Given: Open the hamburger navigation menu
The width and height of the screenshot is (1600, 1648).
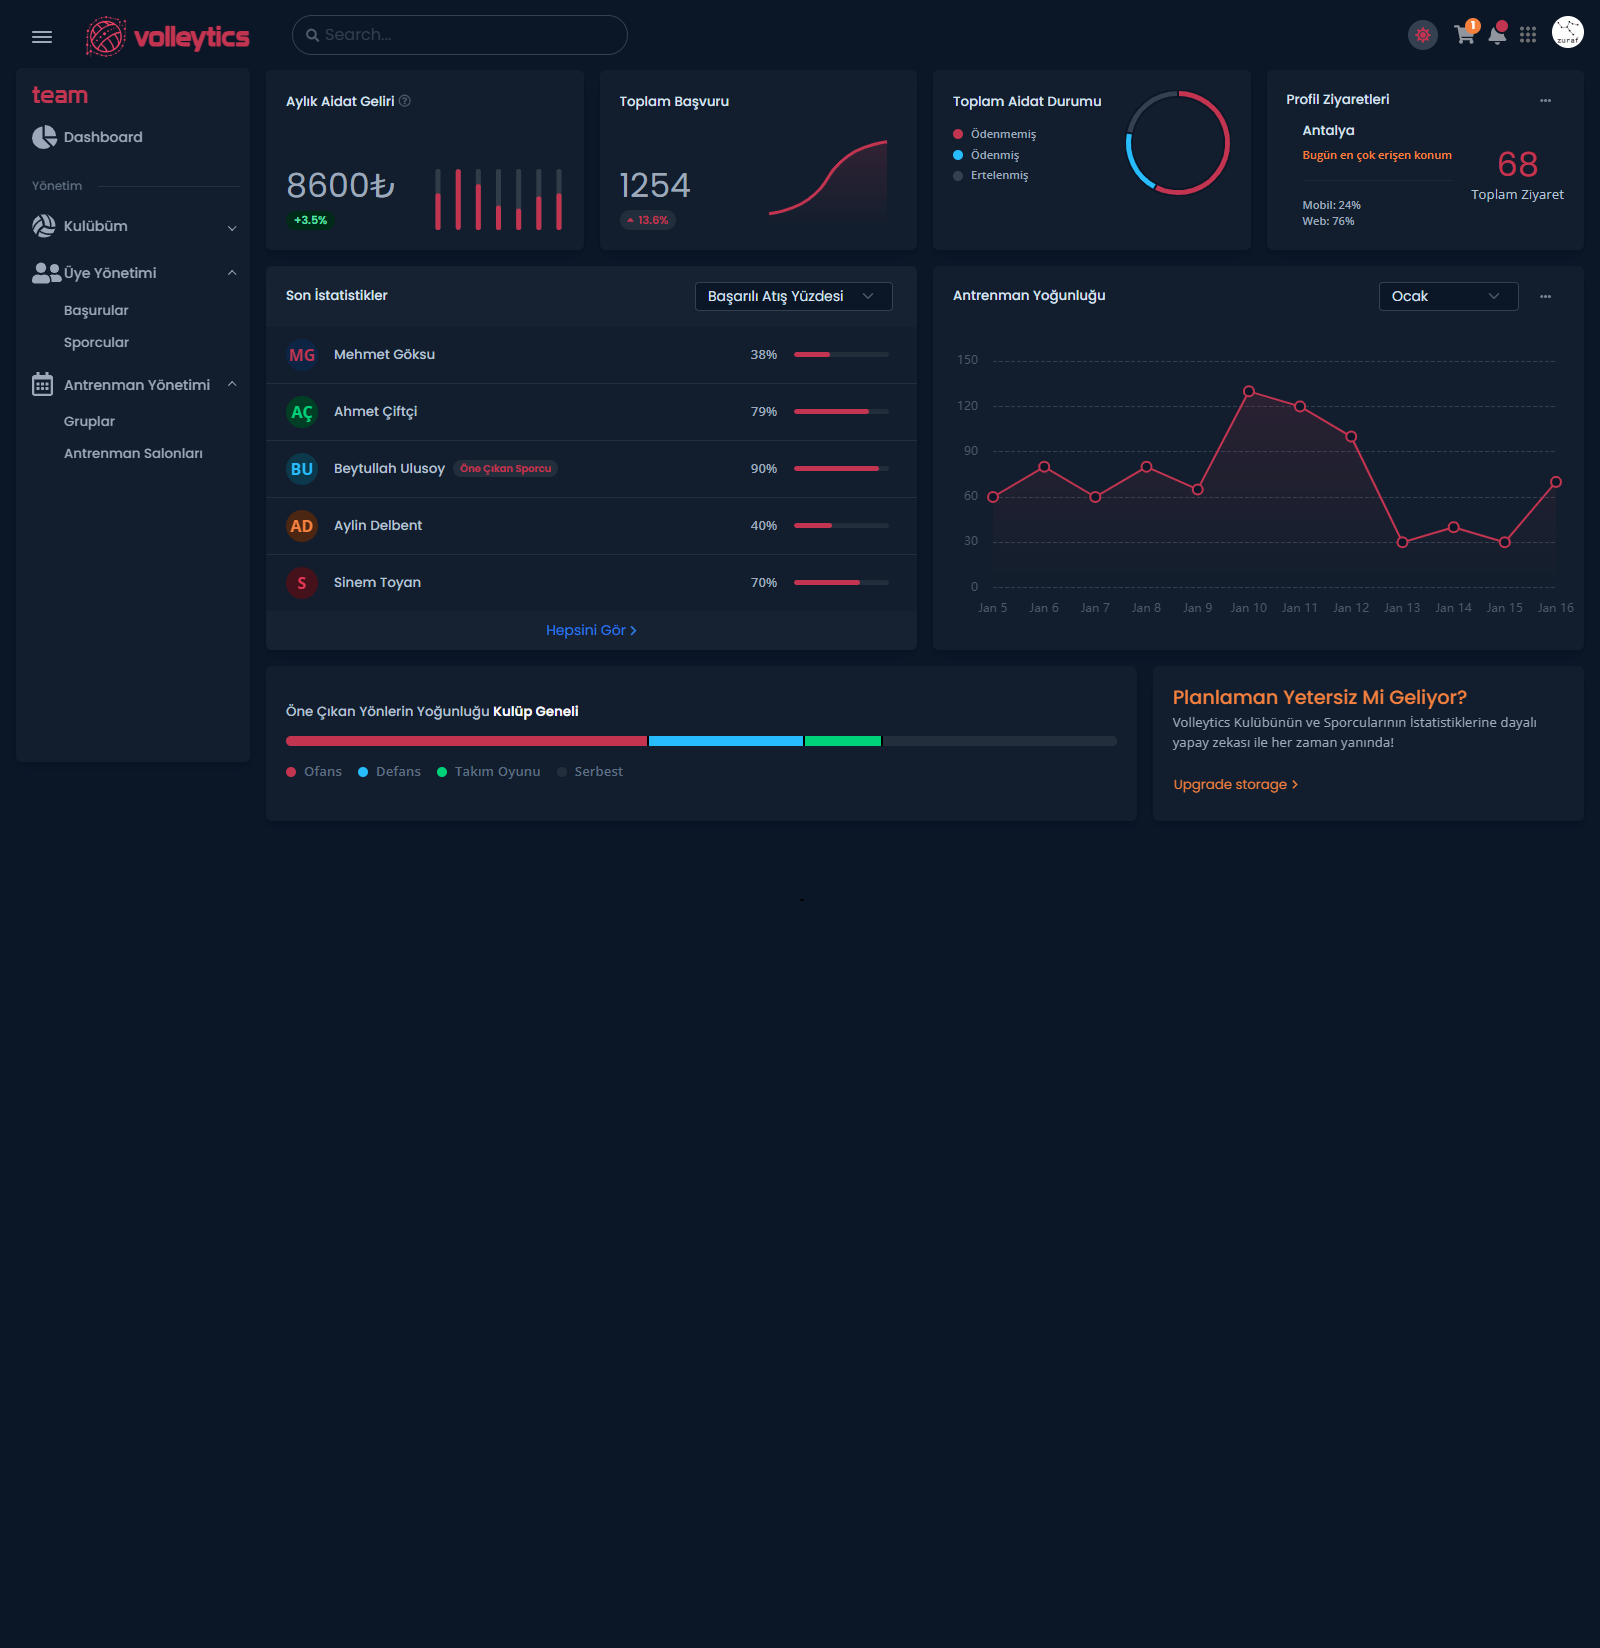Looking at the screenshot, I should point(41,36).
